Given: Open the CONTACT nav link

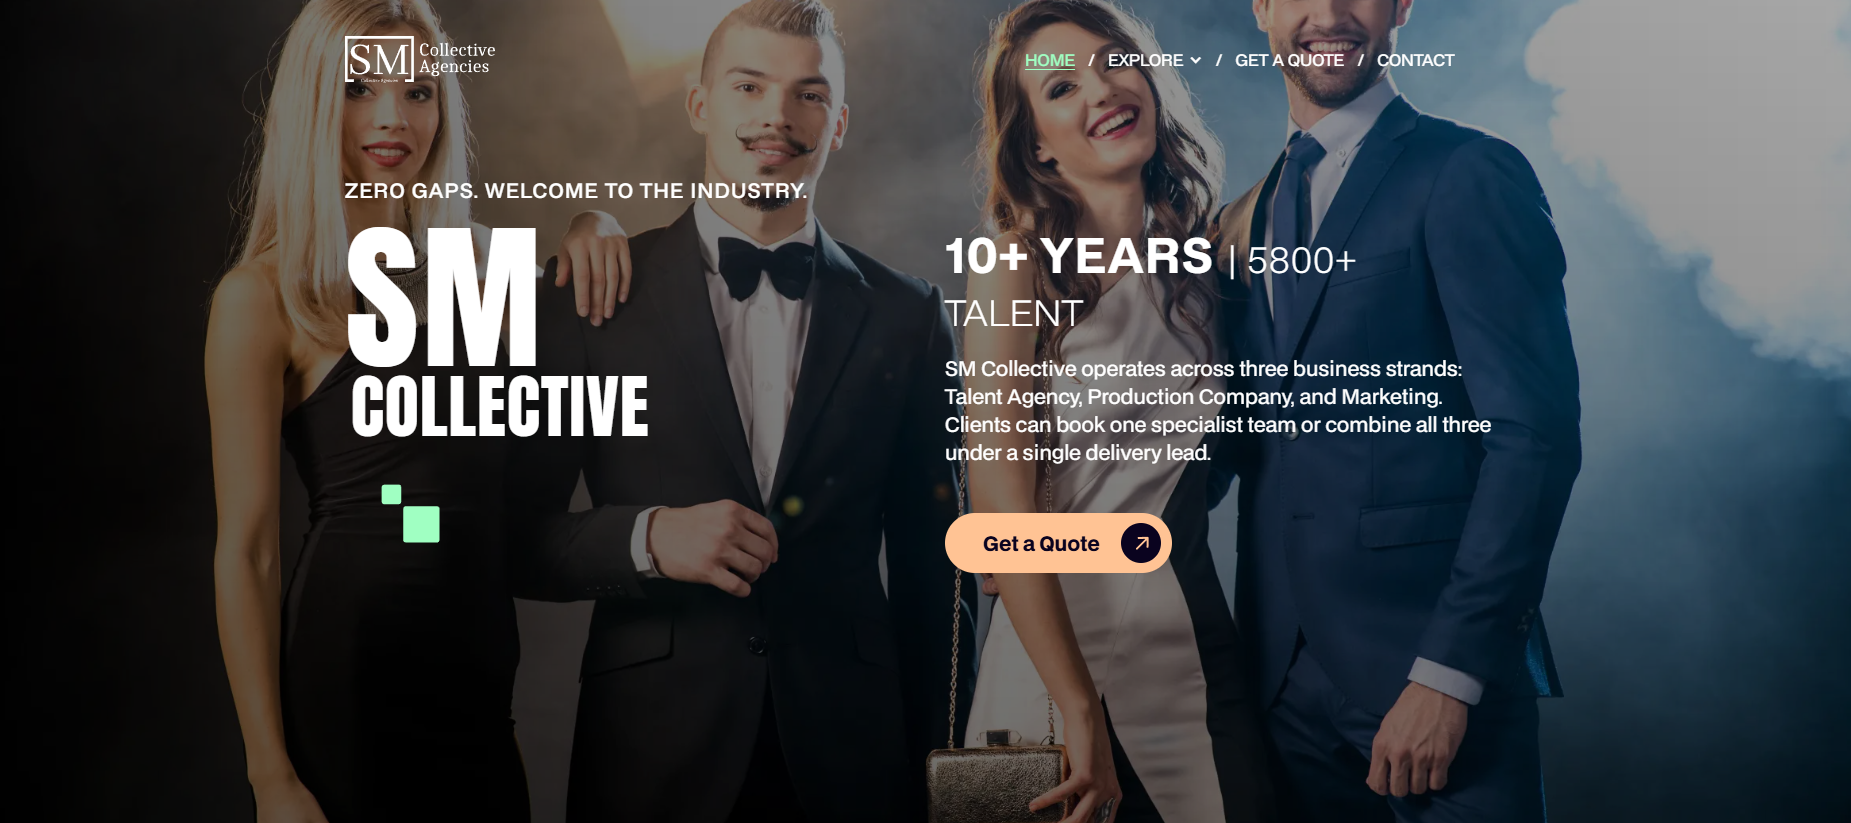Looking at the screenshot, I should click(x=1415, y=60).
